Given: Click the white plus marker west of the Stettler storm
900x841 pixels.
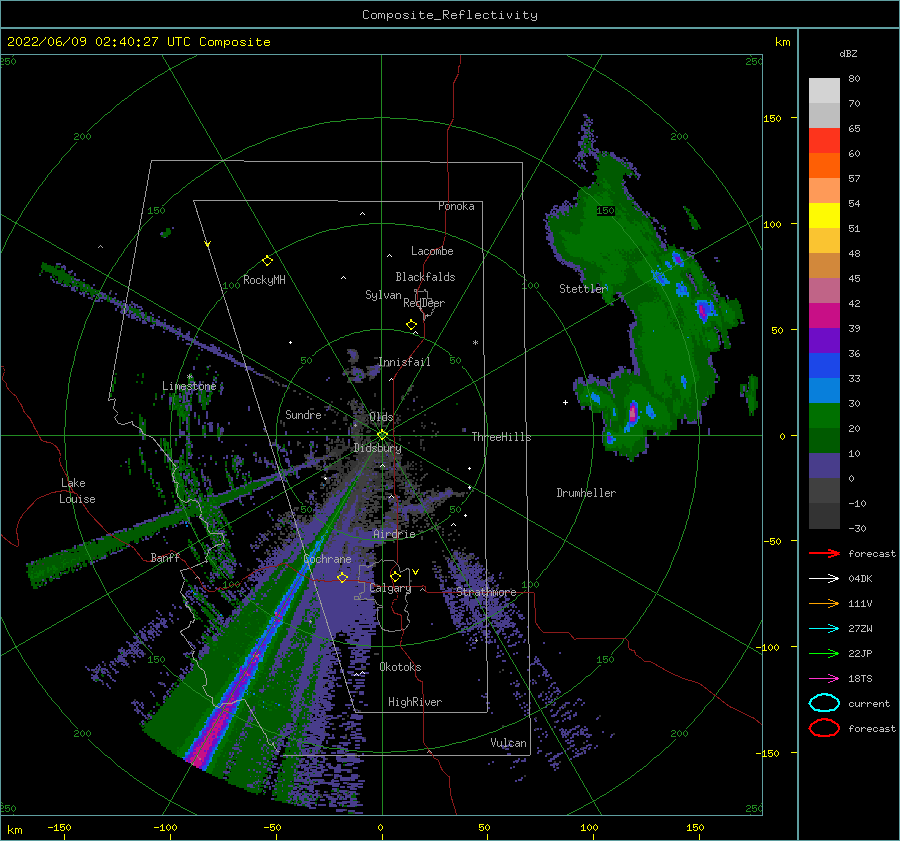Looking at the screenshot, I should coord(565,402).
